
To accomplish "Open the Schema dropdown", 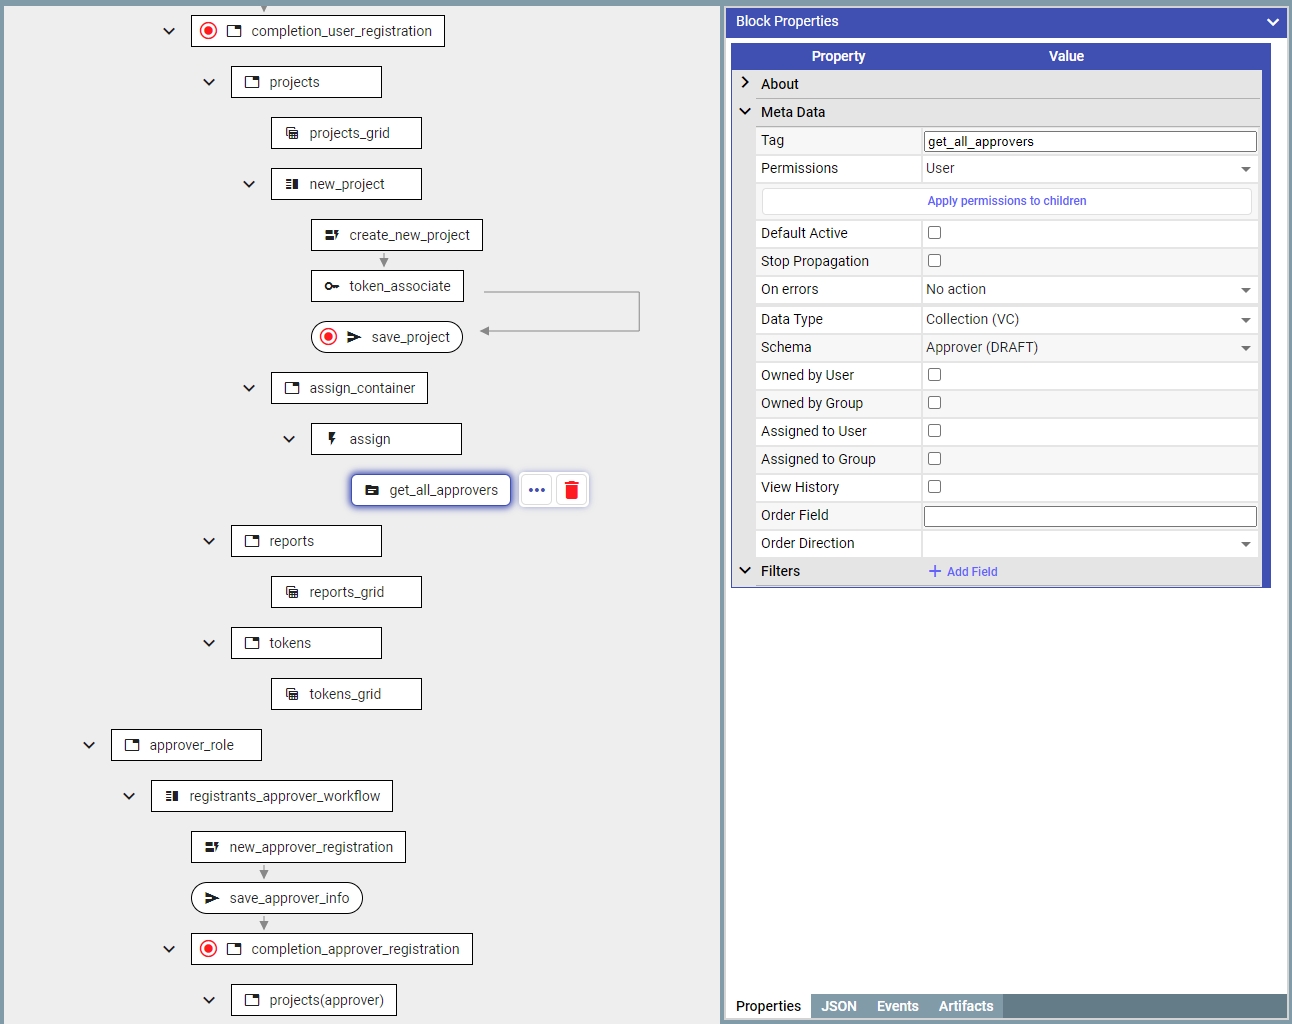I will (x=1089, y=348).
